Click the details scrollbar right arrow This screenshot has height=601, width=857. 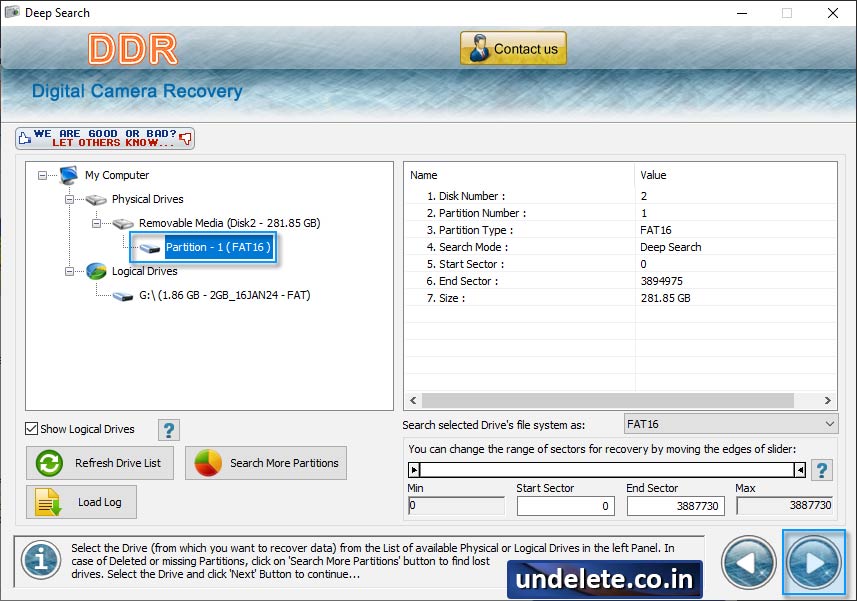[x=827, y=400]
